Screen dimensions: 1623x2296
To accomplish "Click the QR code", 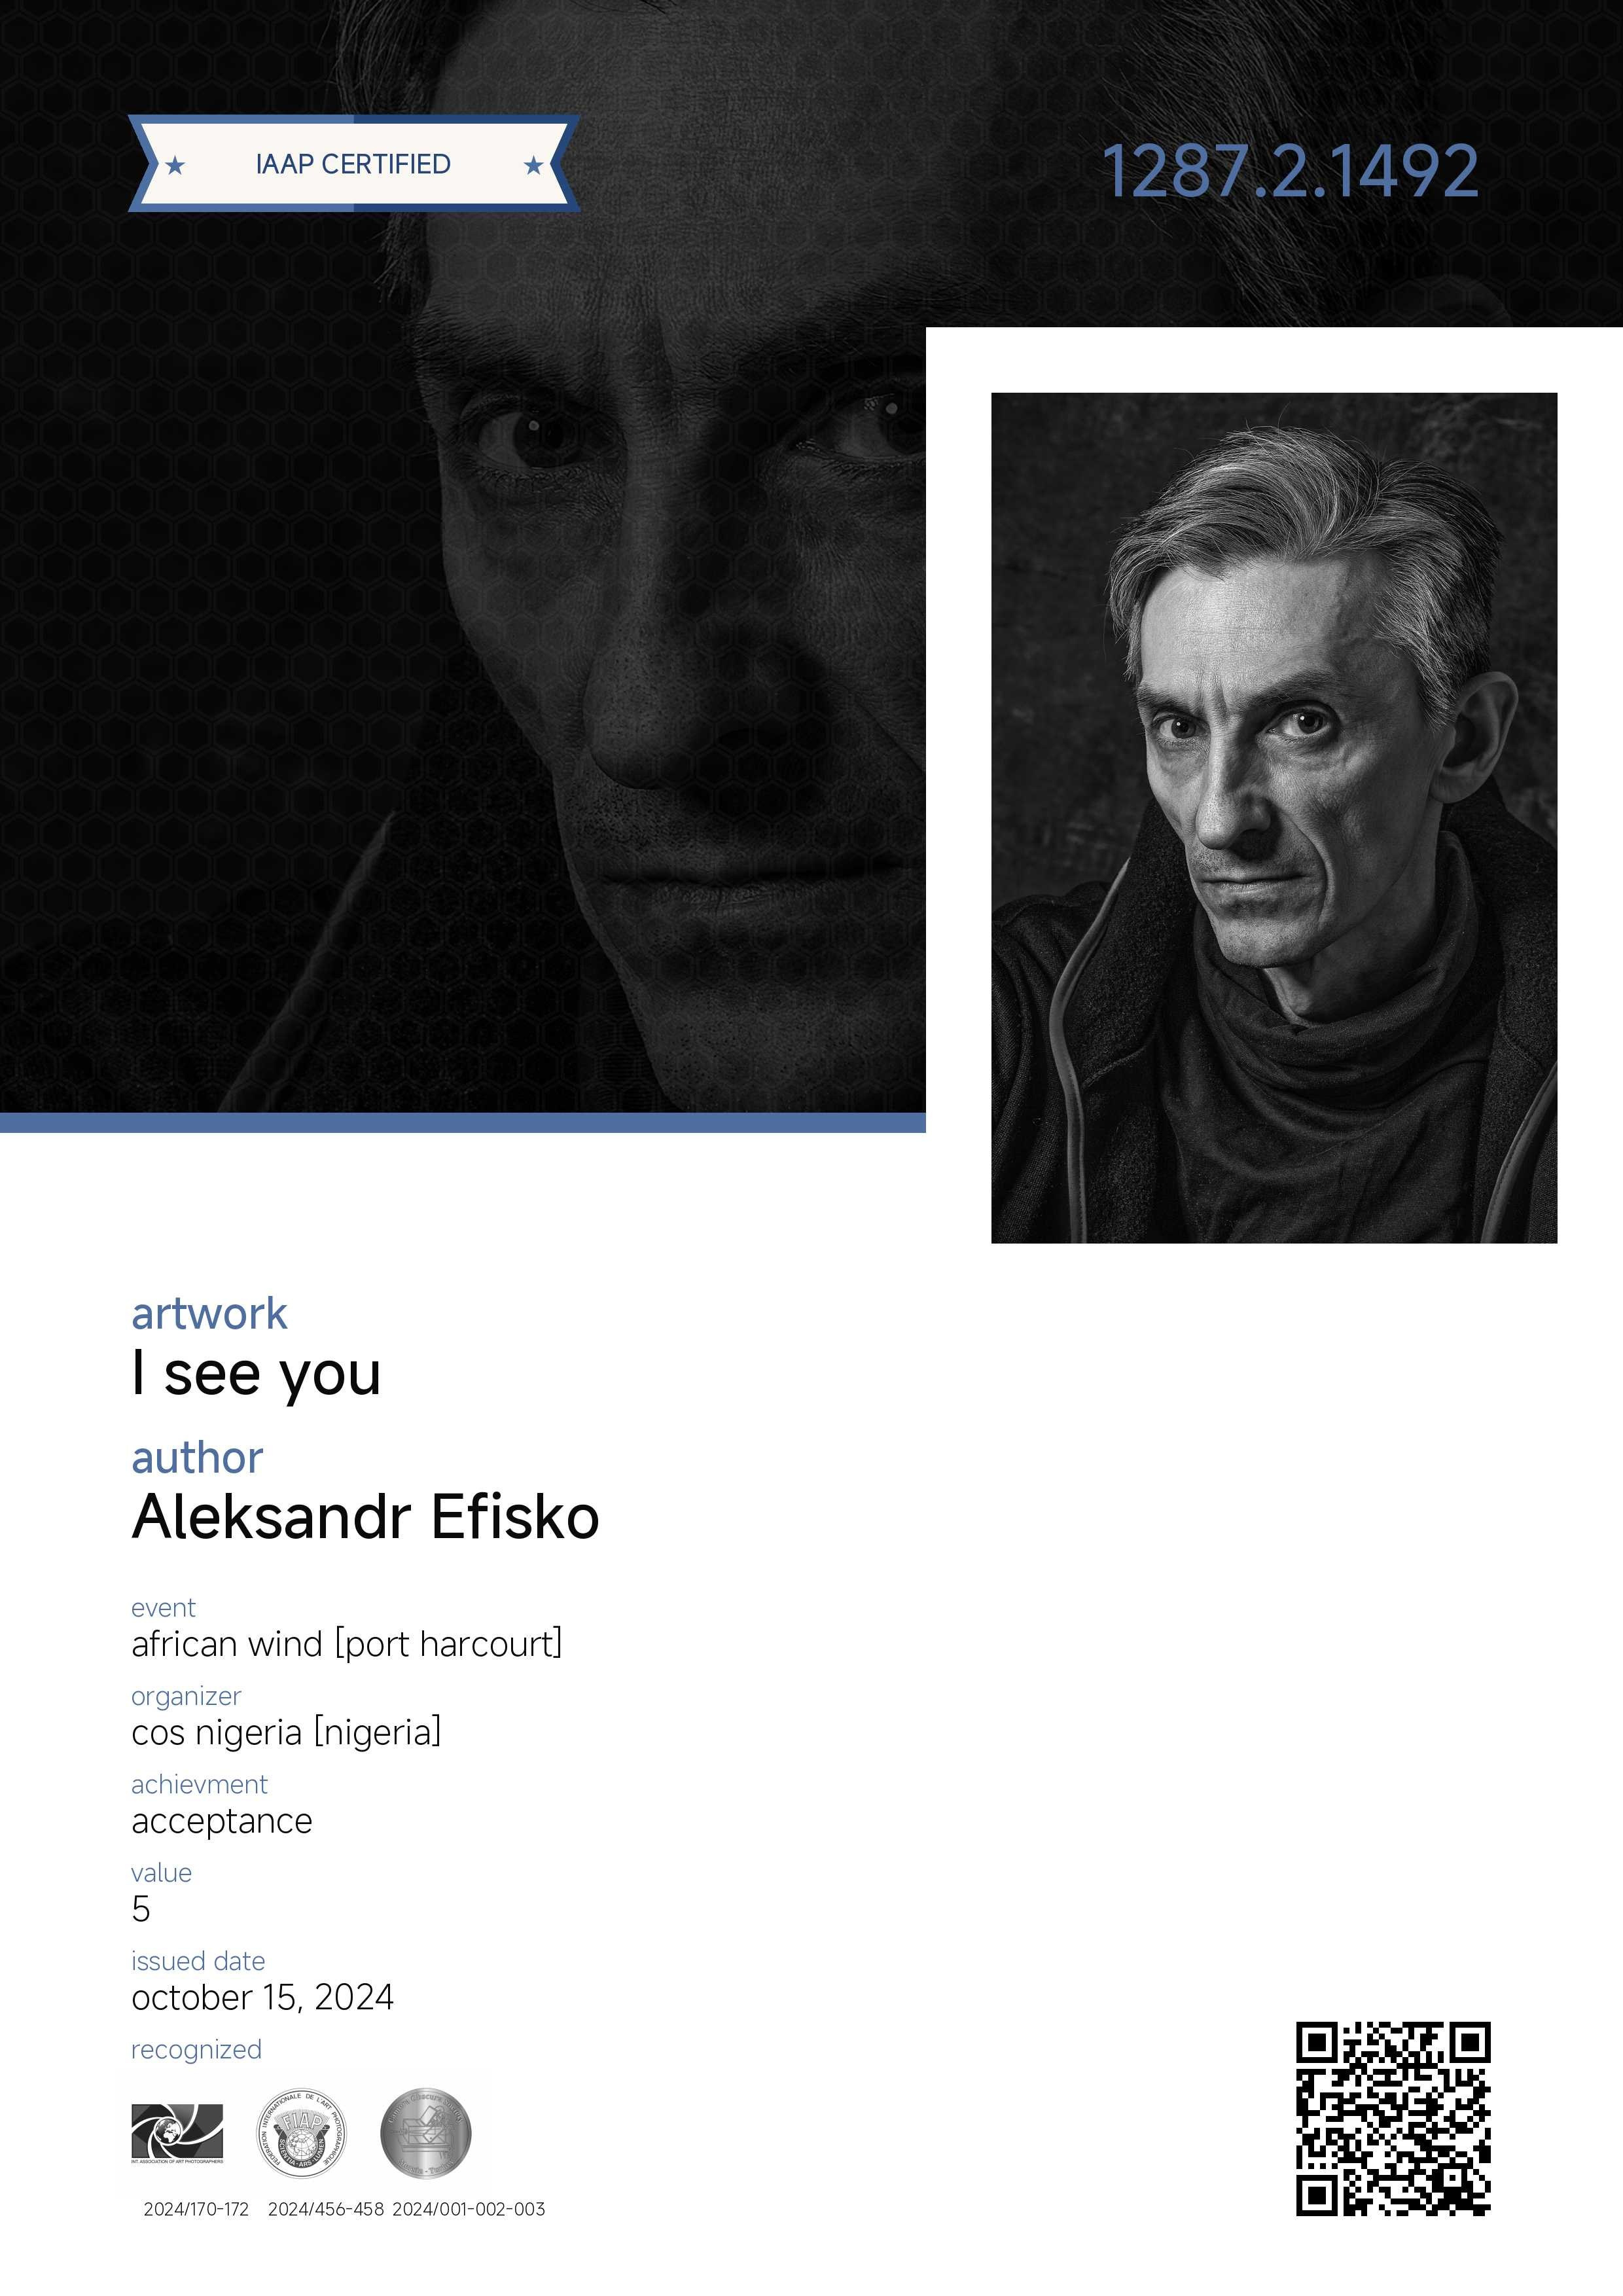I will pyautogui.click(x=1393, y=2118).
